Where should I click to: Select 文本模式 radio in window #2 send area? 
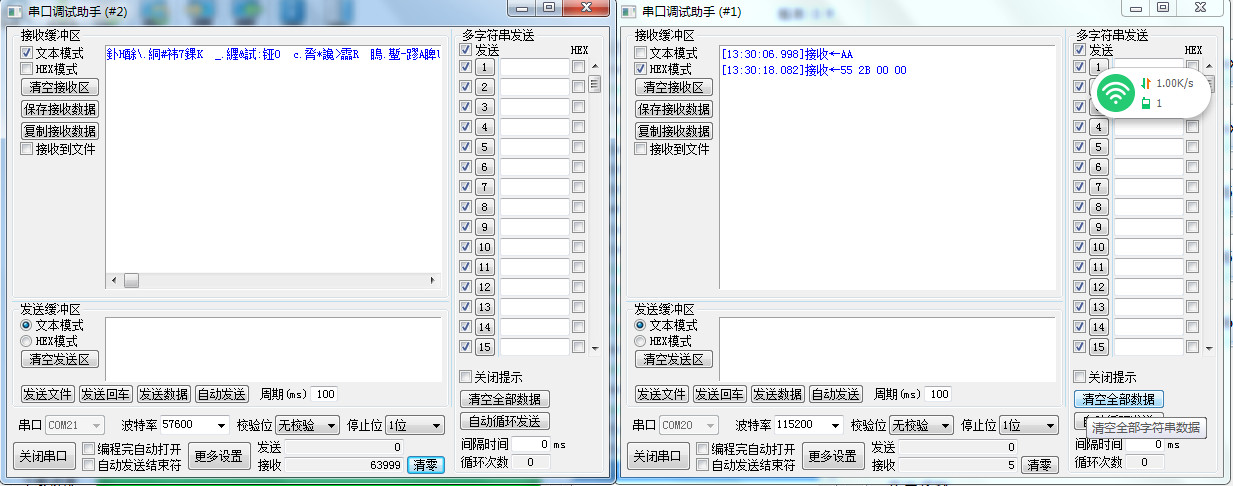point(27,325)
